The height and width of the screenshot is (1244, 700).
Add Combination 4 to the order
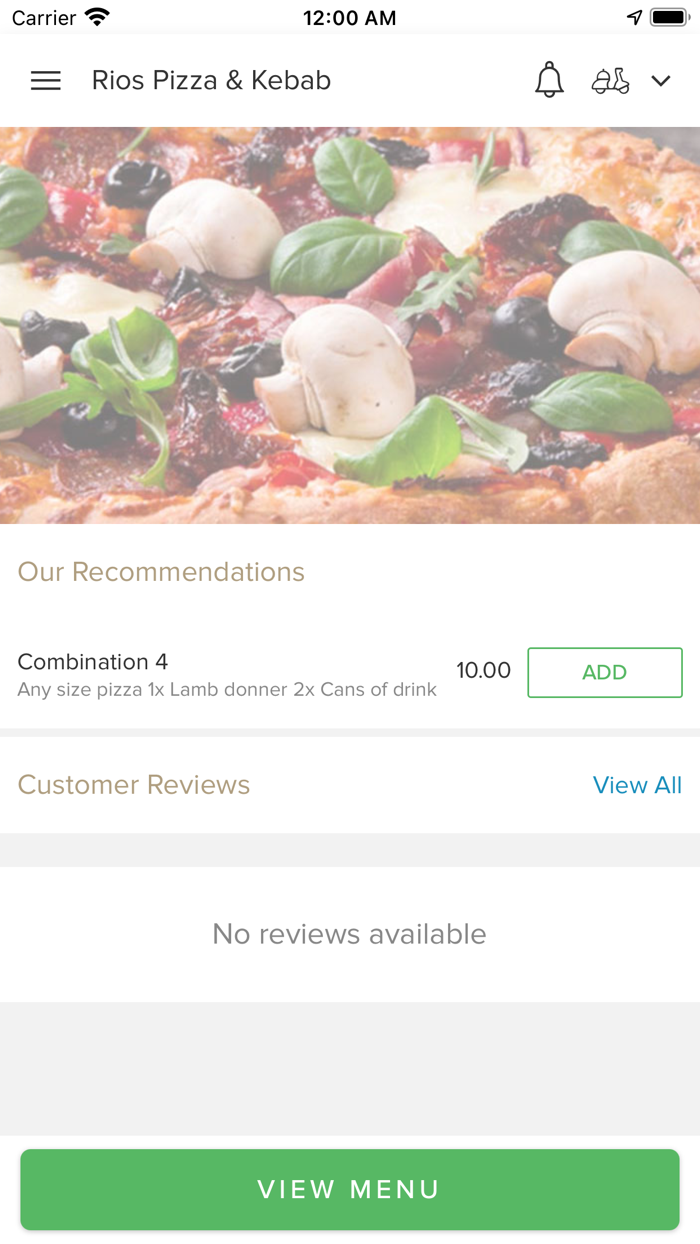coord(604,672)
